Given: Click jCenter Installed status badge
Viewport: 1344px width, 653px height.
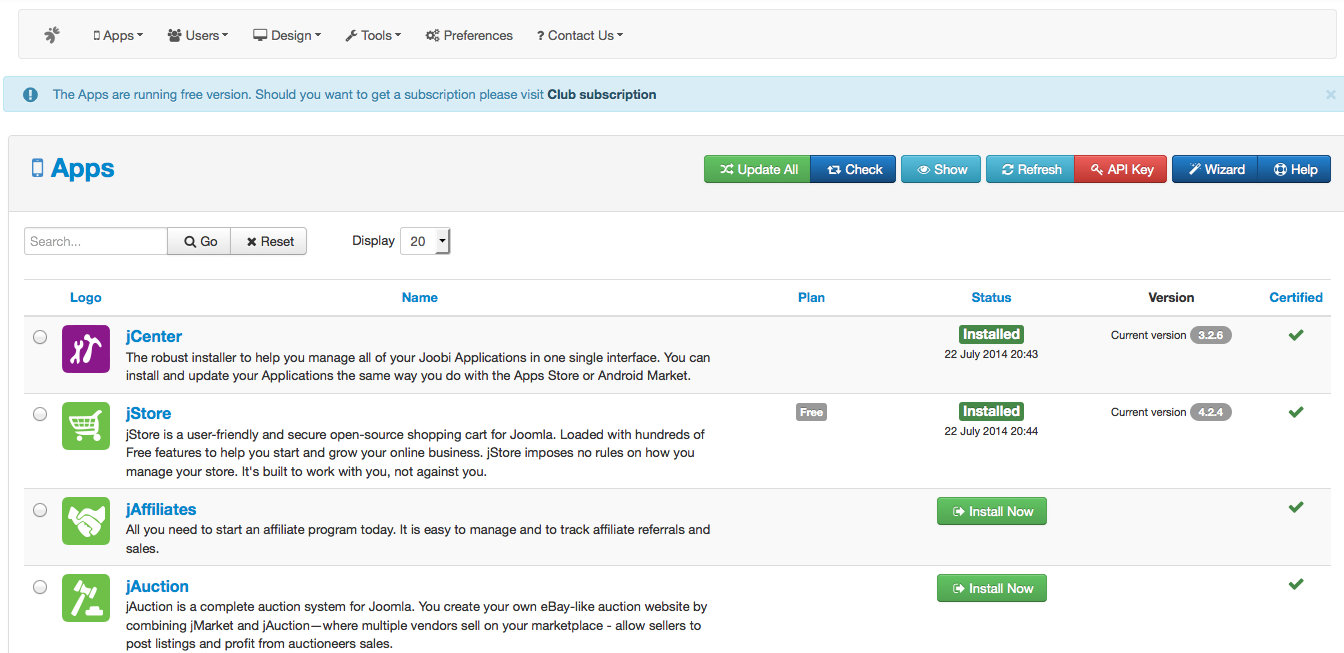Looking at the screenshot, I should [992, 334].
